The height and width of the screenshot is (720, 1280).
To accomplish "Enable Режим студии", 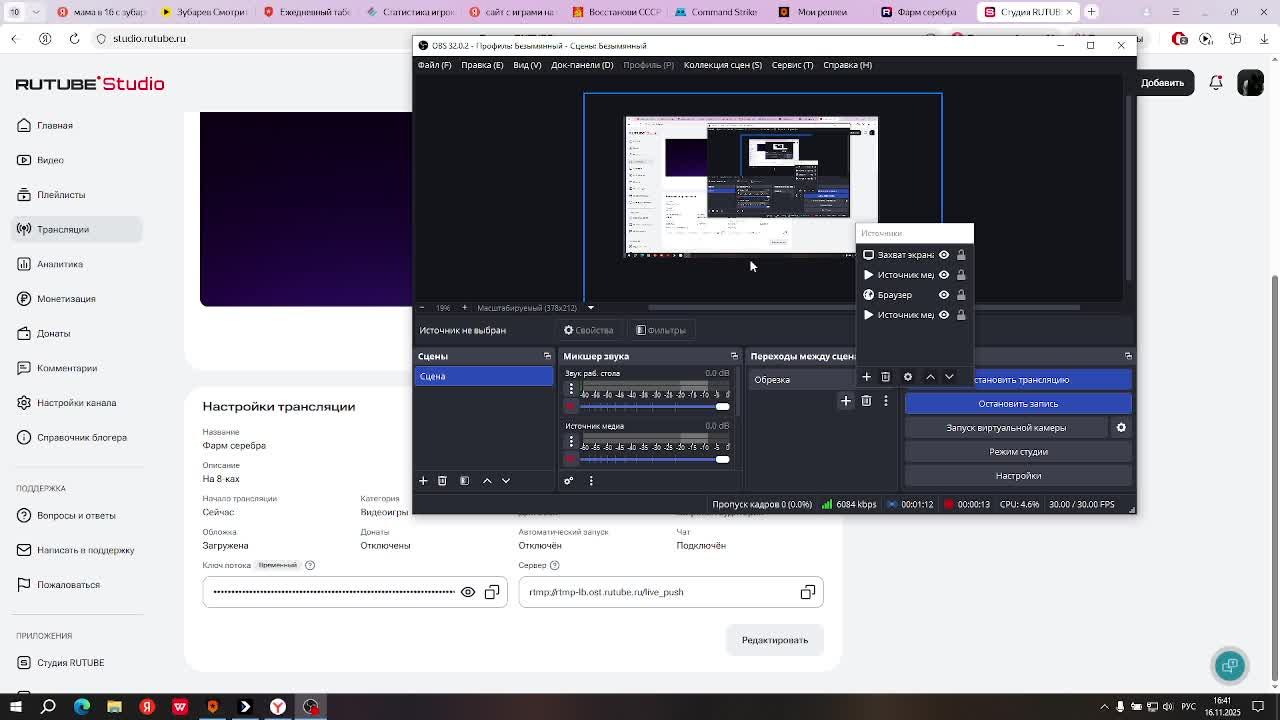I will coord(1018,452).
